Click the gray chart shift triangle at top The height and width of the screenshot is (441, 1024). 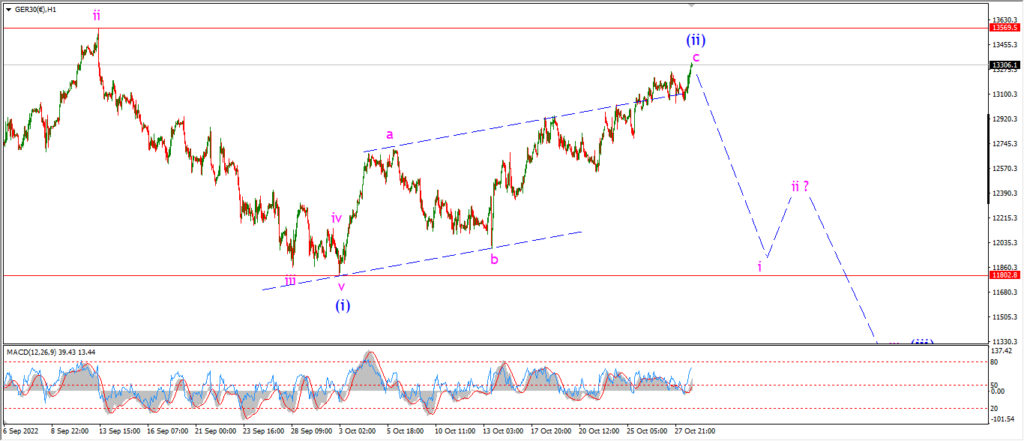[x=692, y=5]
